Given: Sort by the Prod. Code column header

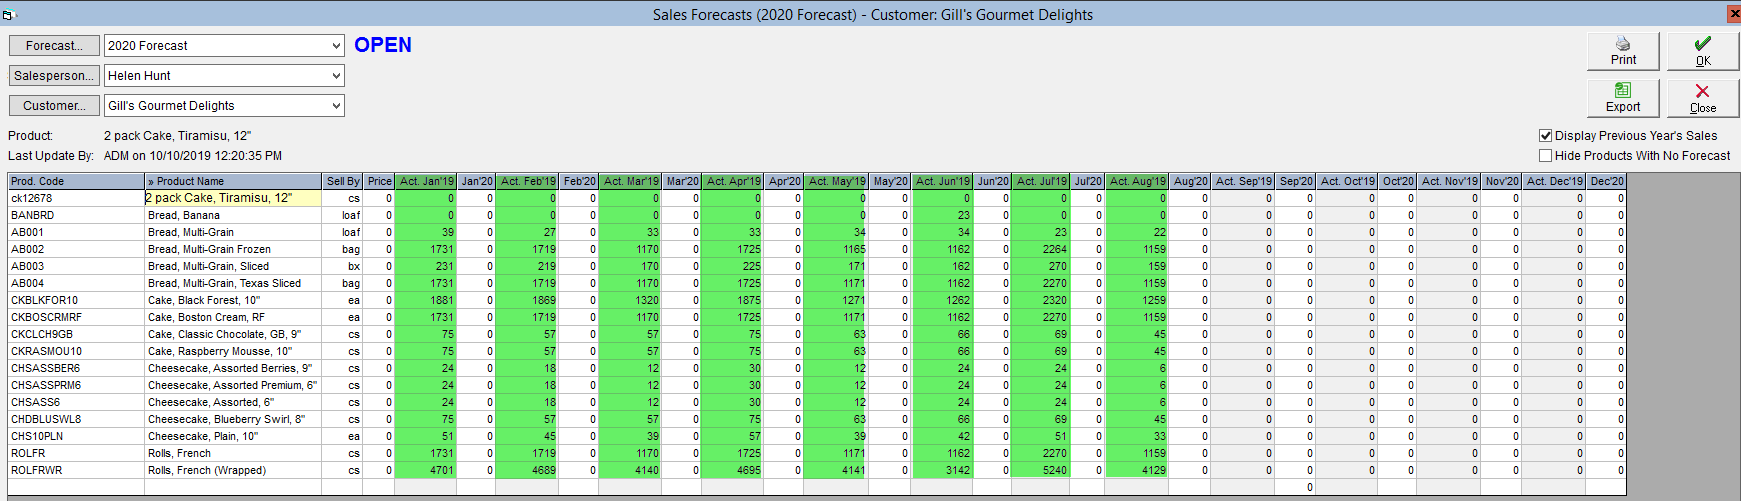Looking at the screenshot, I should tap(76, 181).
